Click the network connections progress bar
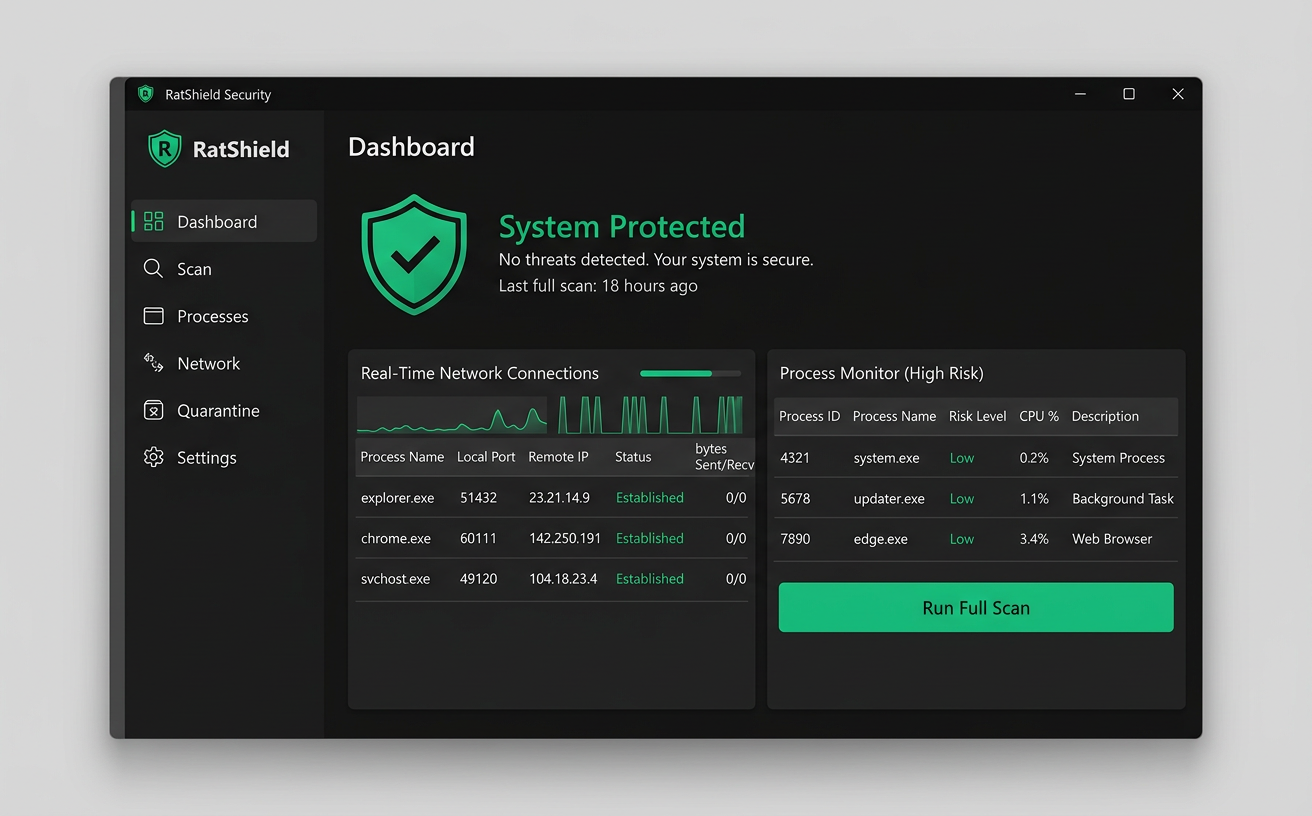This screenshot has height=816, width=1312. point(691,373)
